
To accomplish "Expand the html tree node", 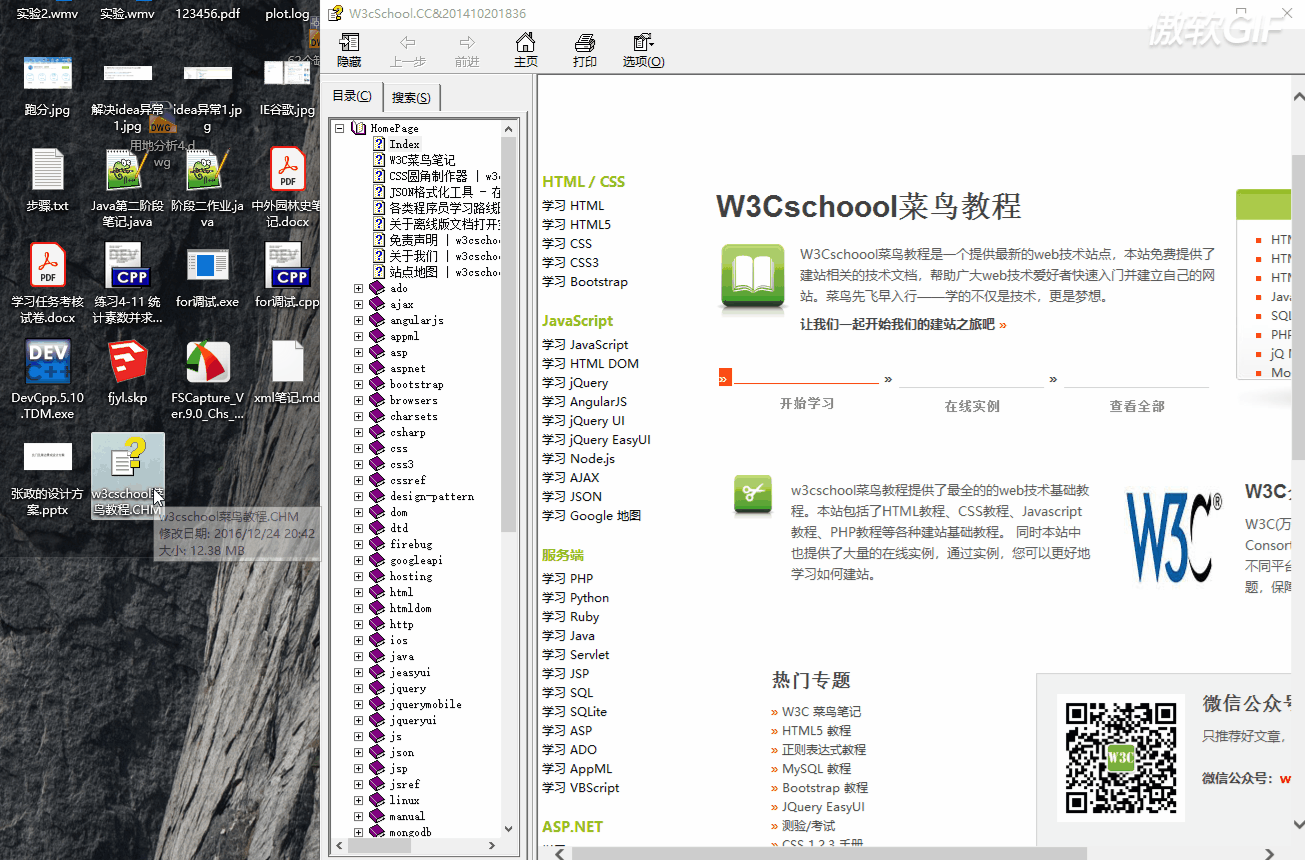I will pyautogui.click(x=358, y=592).
